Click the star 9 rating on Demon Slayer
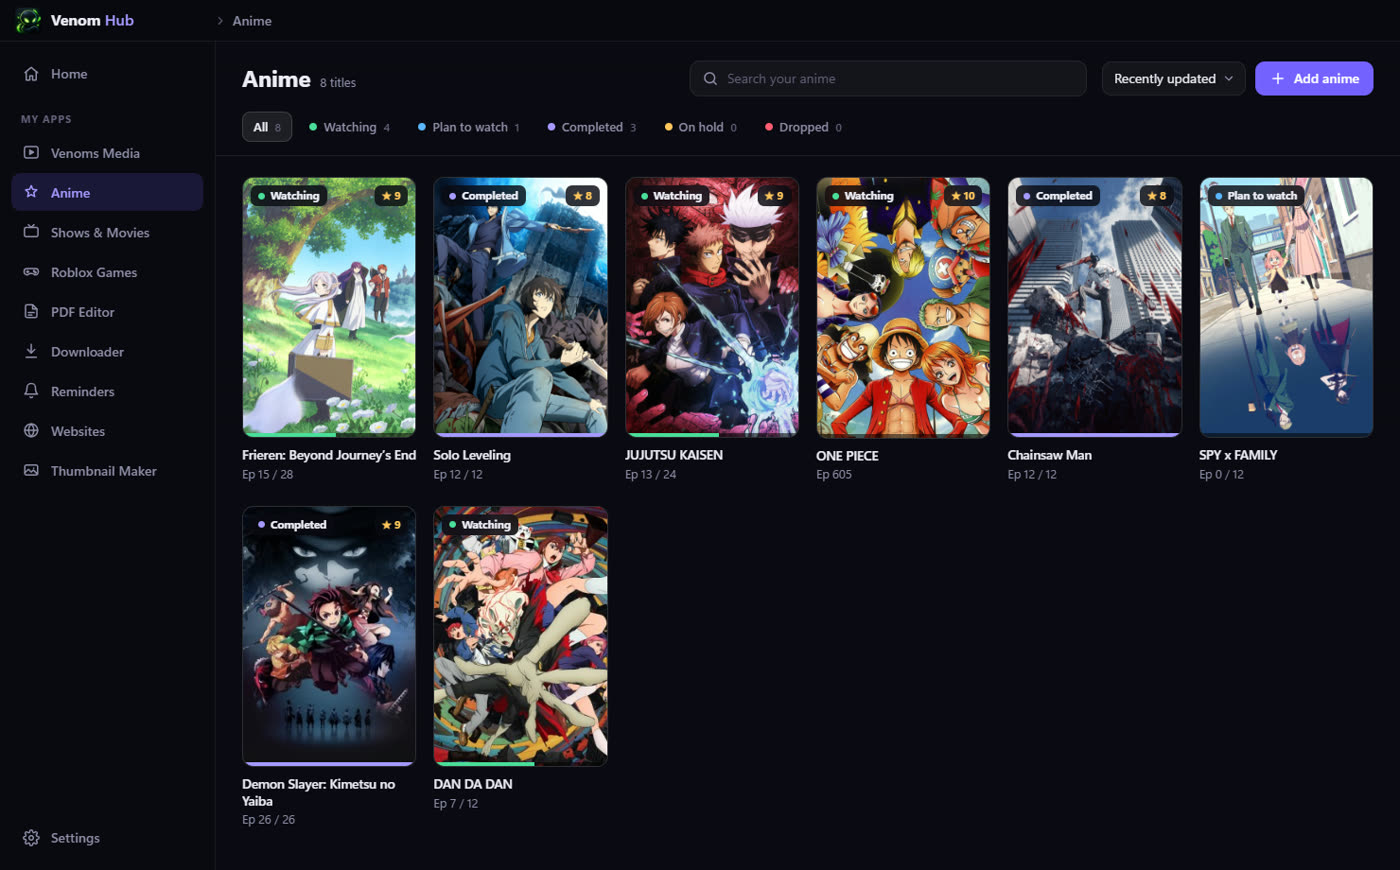This screenshot has width=1400, height=870. tap(390, 525)
